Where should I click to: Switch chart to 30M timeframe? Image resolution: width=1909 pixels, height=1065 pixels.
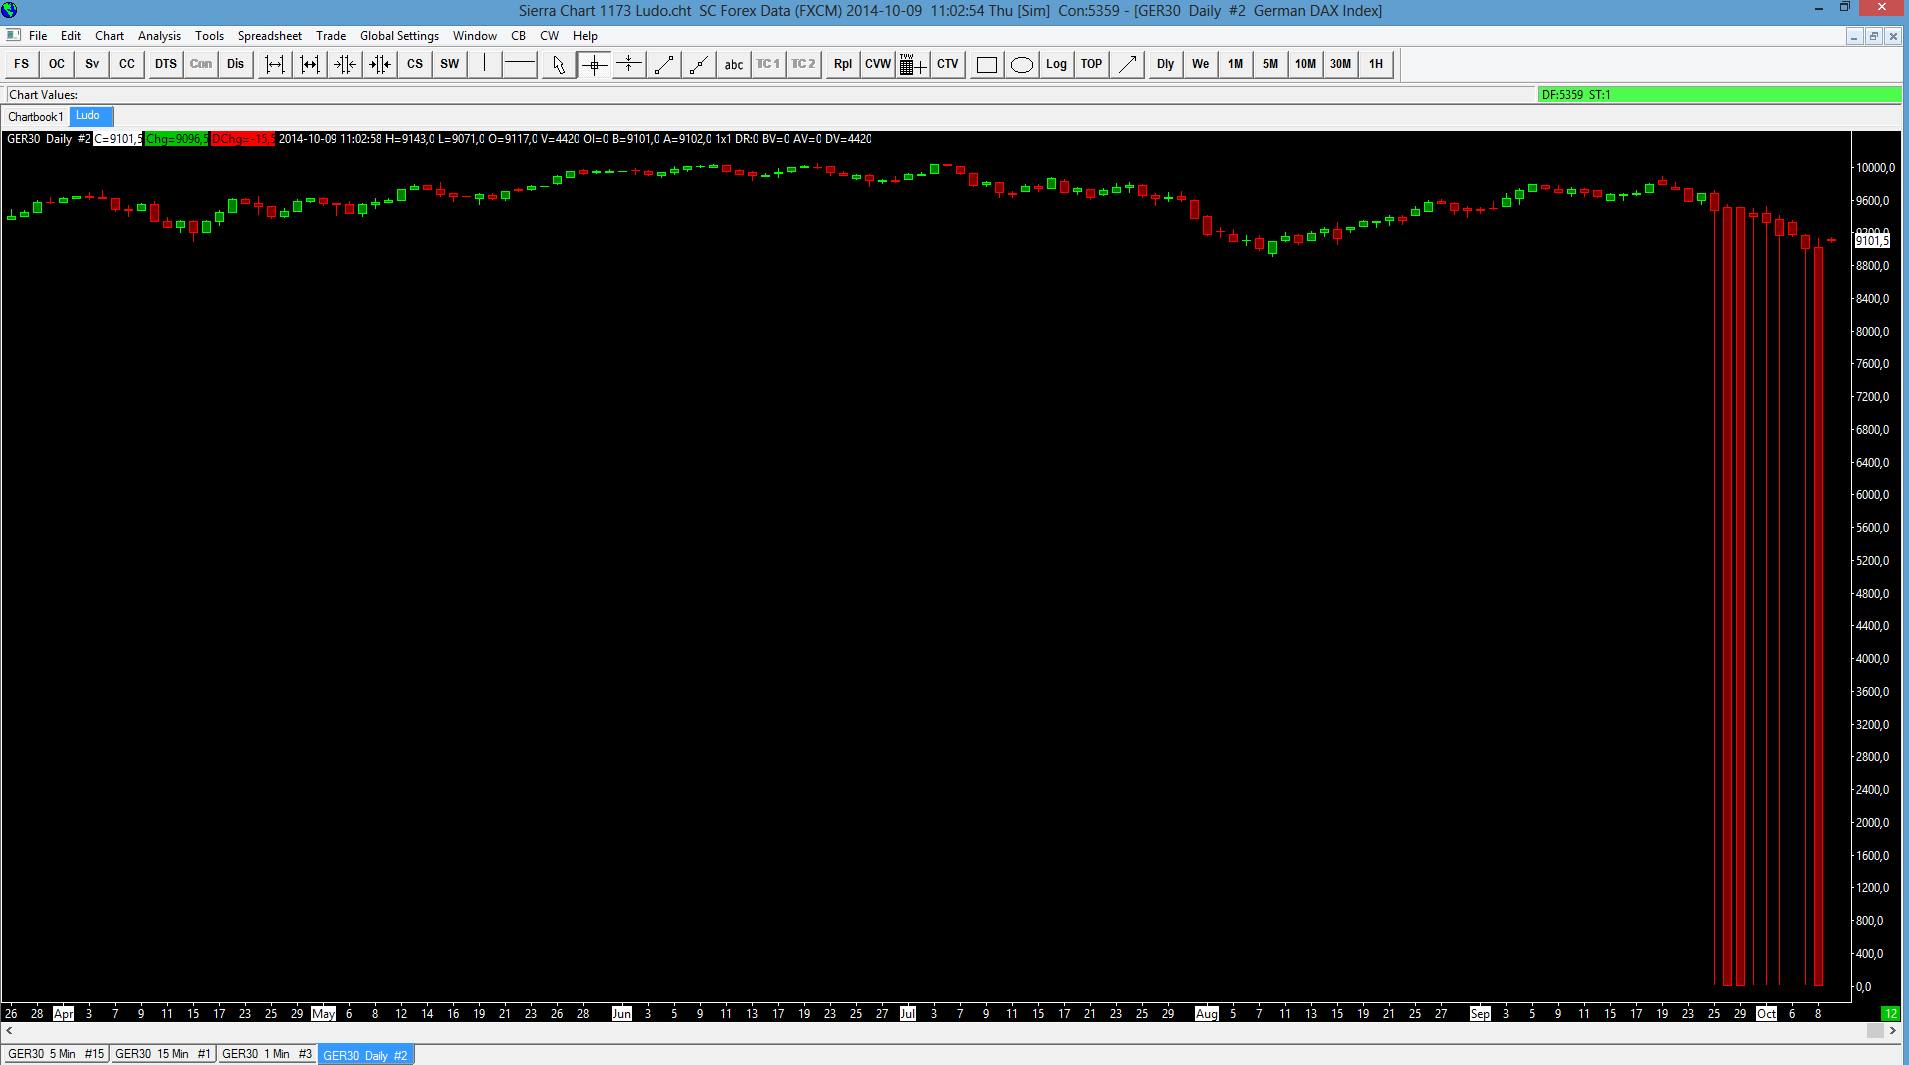coord(1341,64)
